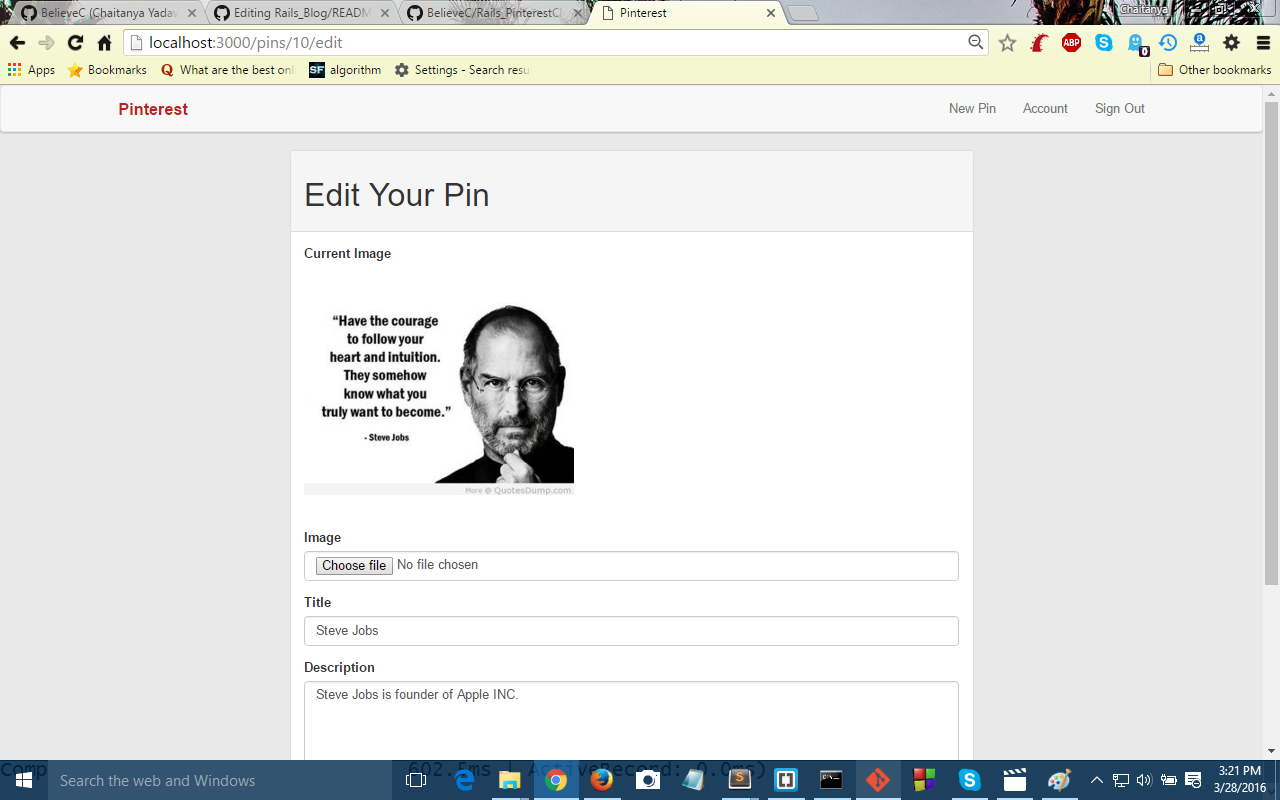Open File Explorer from the taskbar

[x=509, y=780]
